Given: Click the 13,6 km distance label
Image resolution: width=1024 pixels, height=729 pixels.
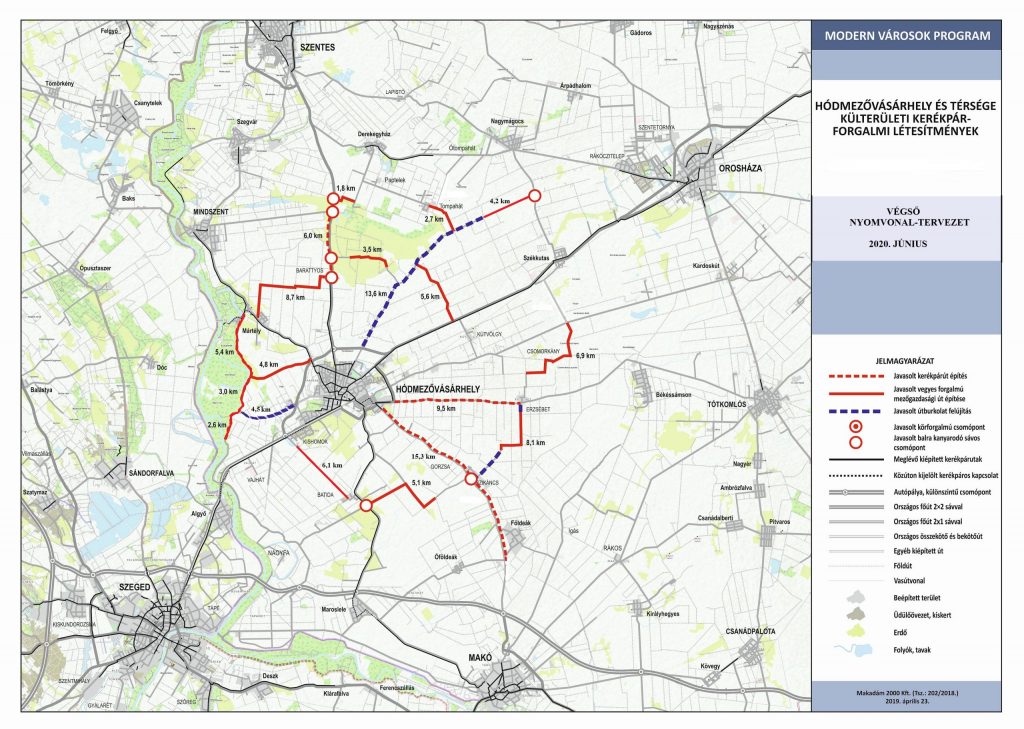Looking at the screenshot, I should 377,293.
